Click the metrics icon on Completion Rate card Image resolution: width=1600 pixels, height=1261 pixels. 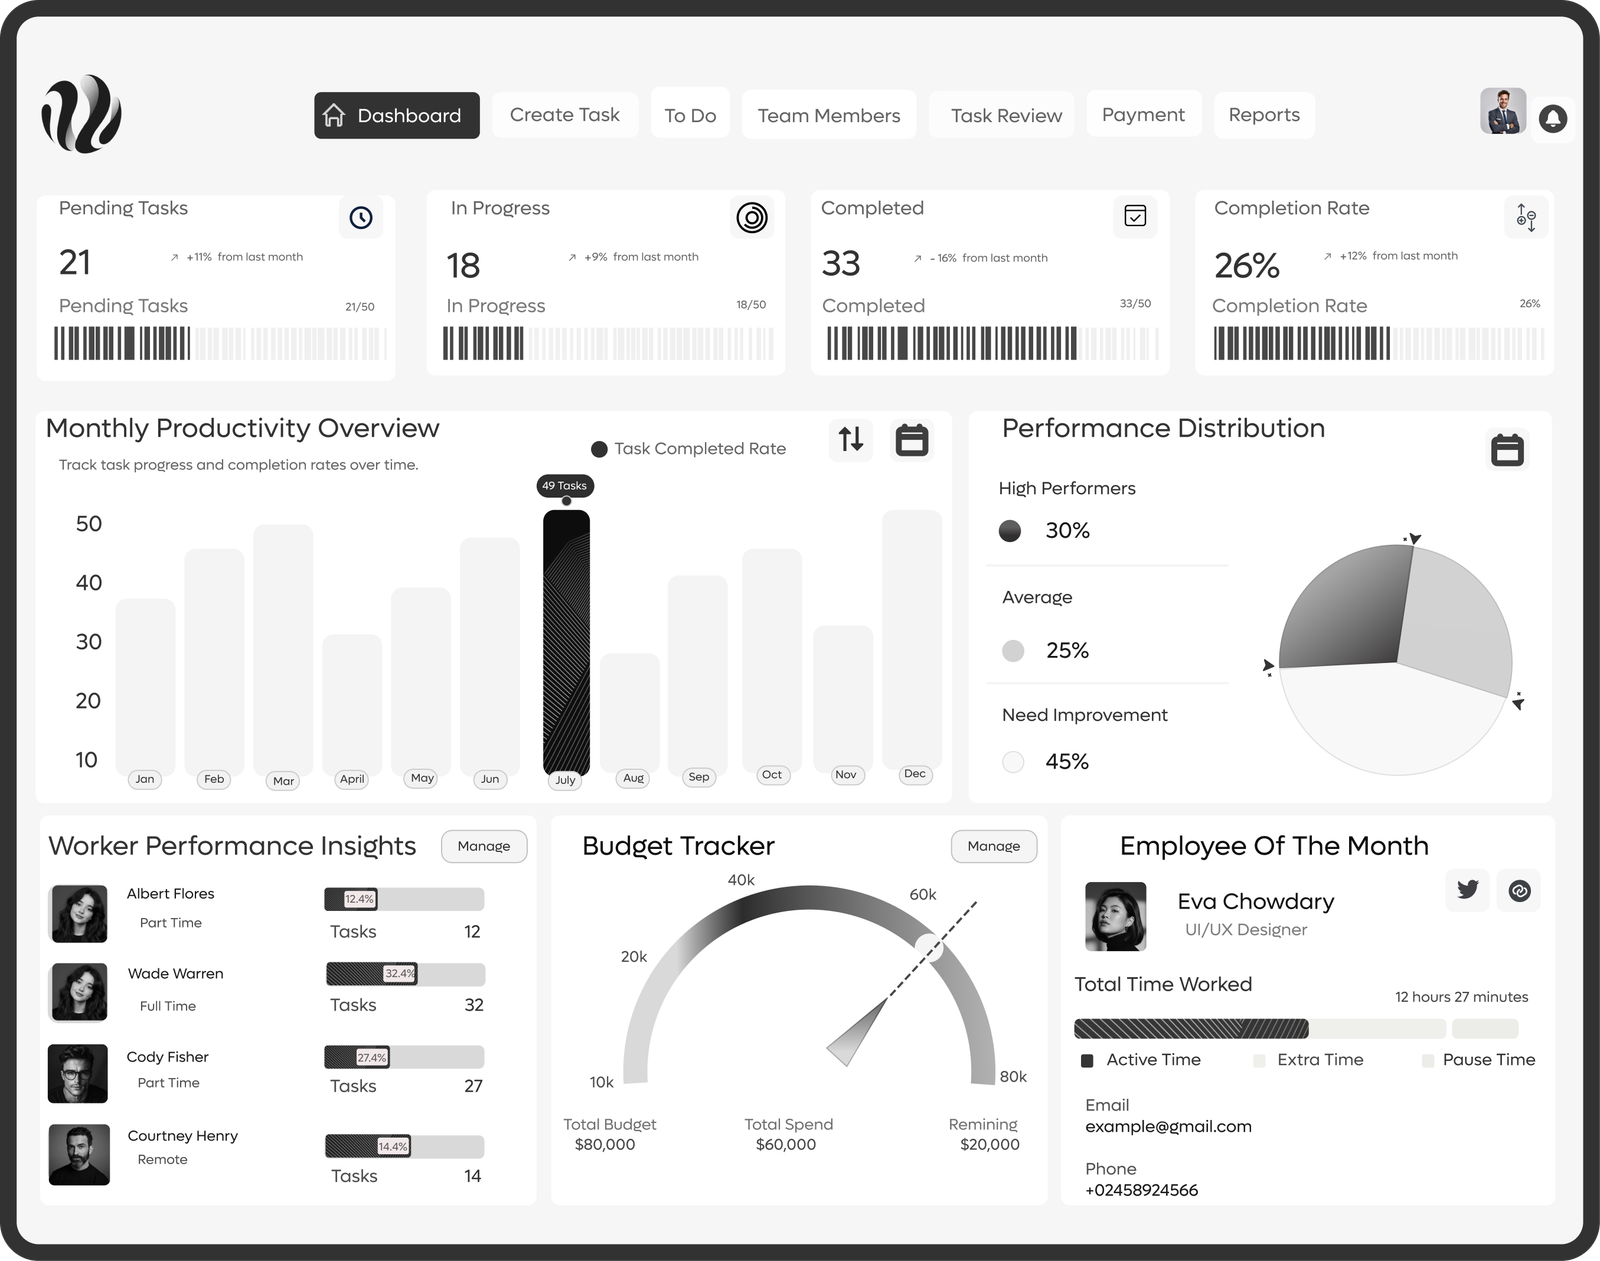pos(1526,217)
